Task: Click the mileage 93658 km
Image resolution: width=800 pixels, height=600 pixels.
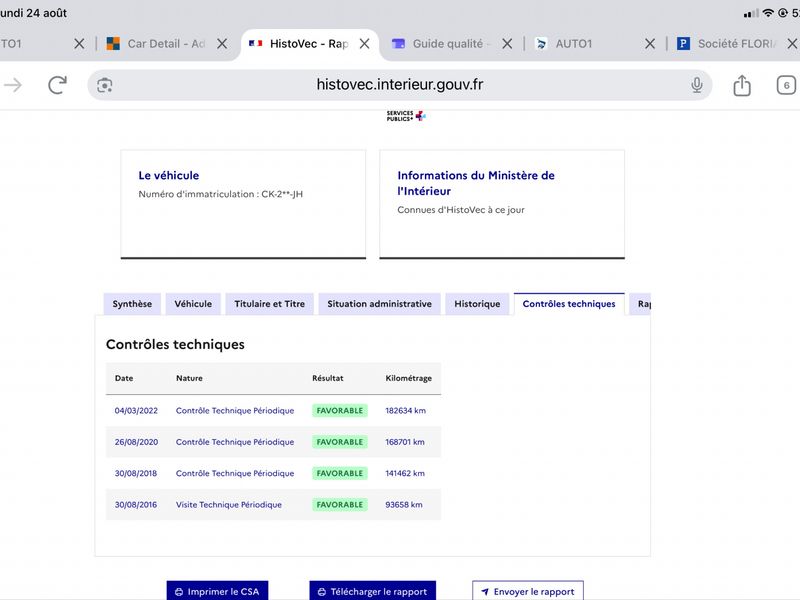Action: [x=404, y=505]
